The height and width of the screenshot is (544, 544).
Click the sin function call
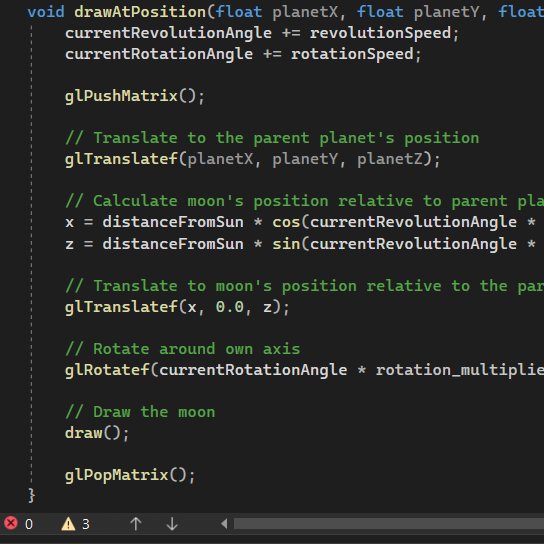click(286, 244)
